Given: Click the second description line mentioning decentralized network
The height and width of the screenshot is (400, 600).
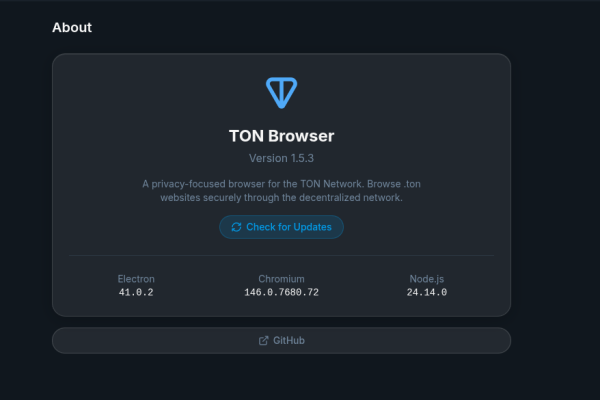Looking at the screenshot, I should point(281,198).
